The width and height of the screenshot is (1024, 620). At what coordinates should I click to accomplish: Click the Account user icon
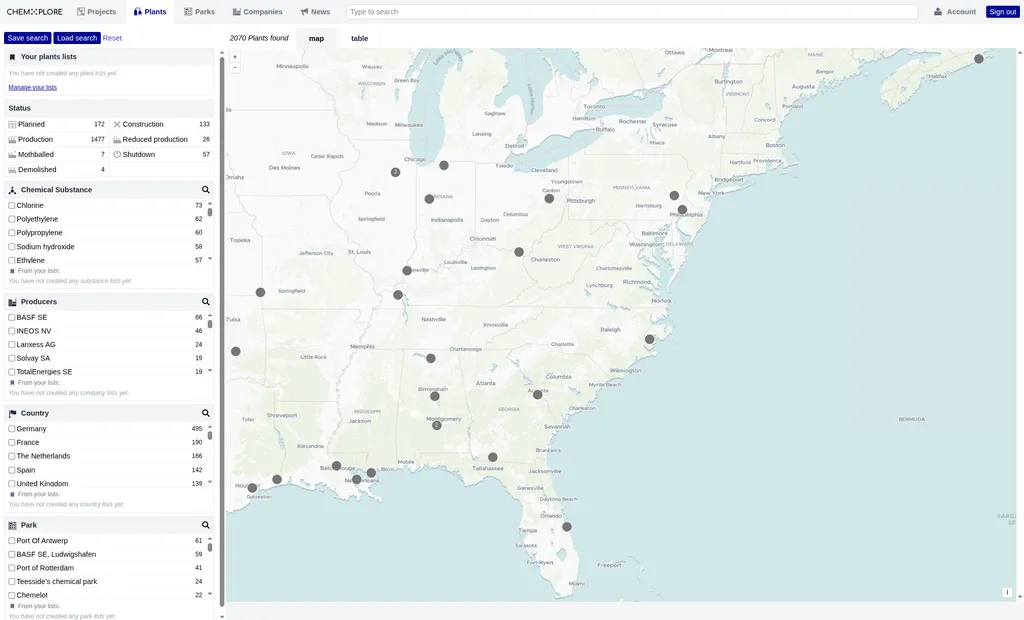[x=938, y=12]
